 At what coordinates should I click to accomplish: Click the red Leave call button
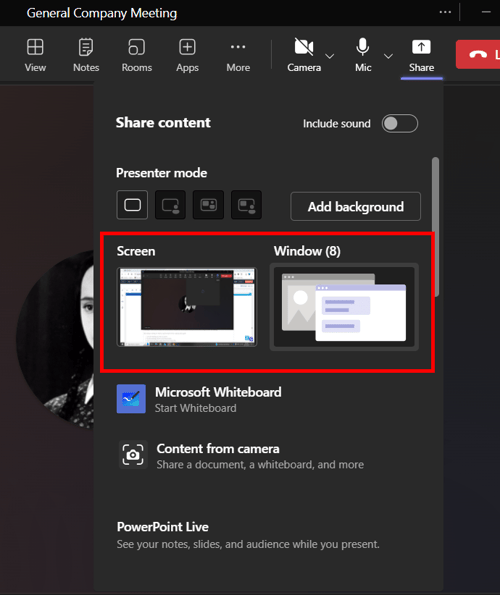pyautogui.click(x=478, y=54)
